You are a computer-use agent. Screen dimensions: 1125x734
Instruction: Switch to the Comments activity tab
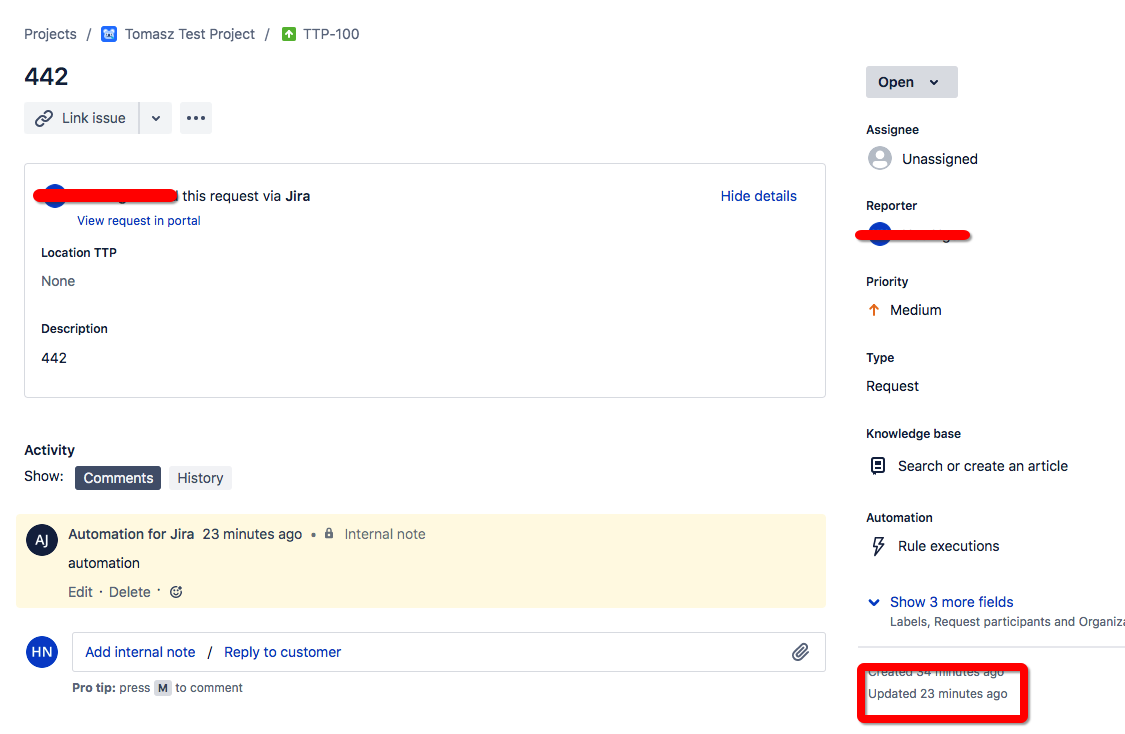point(118,478)
